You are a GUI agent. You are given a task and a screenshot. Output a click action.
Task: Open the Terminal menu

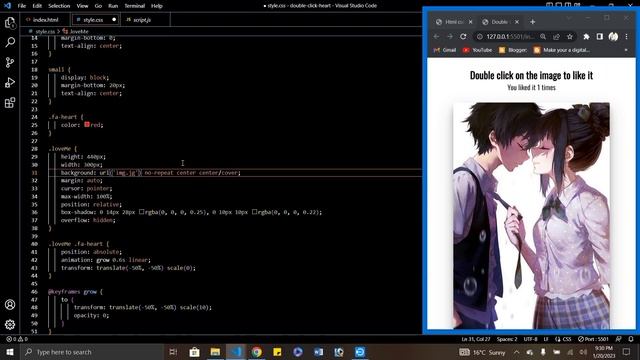(x=134, y=6)
